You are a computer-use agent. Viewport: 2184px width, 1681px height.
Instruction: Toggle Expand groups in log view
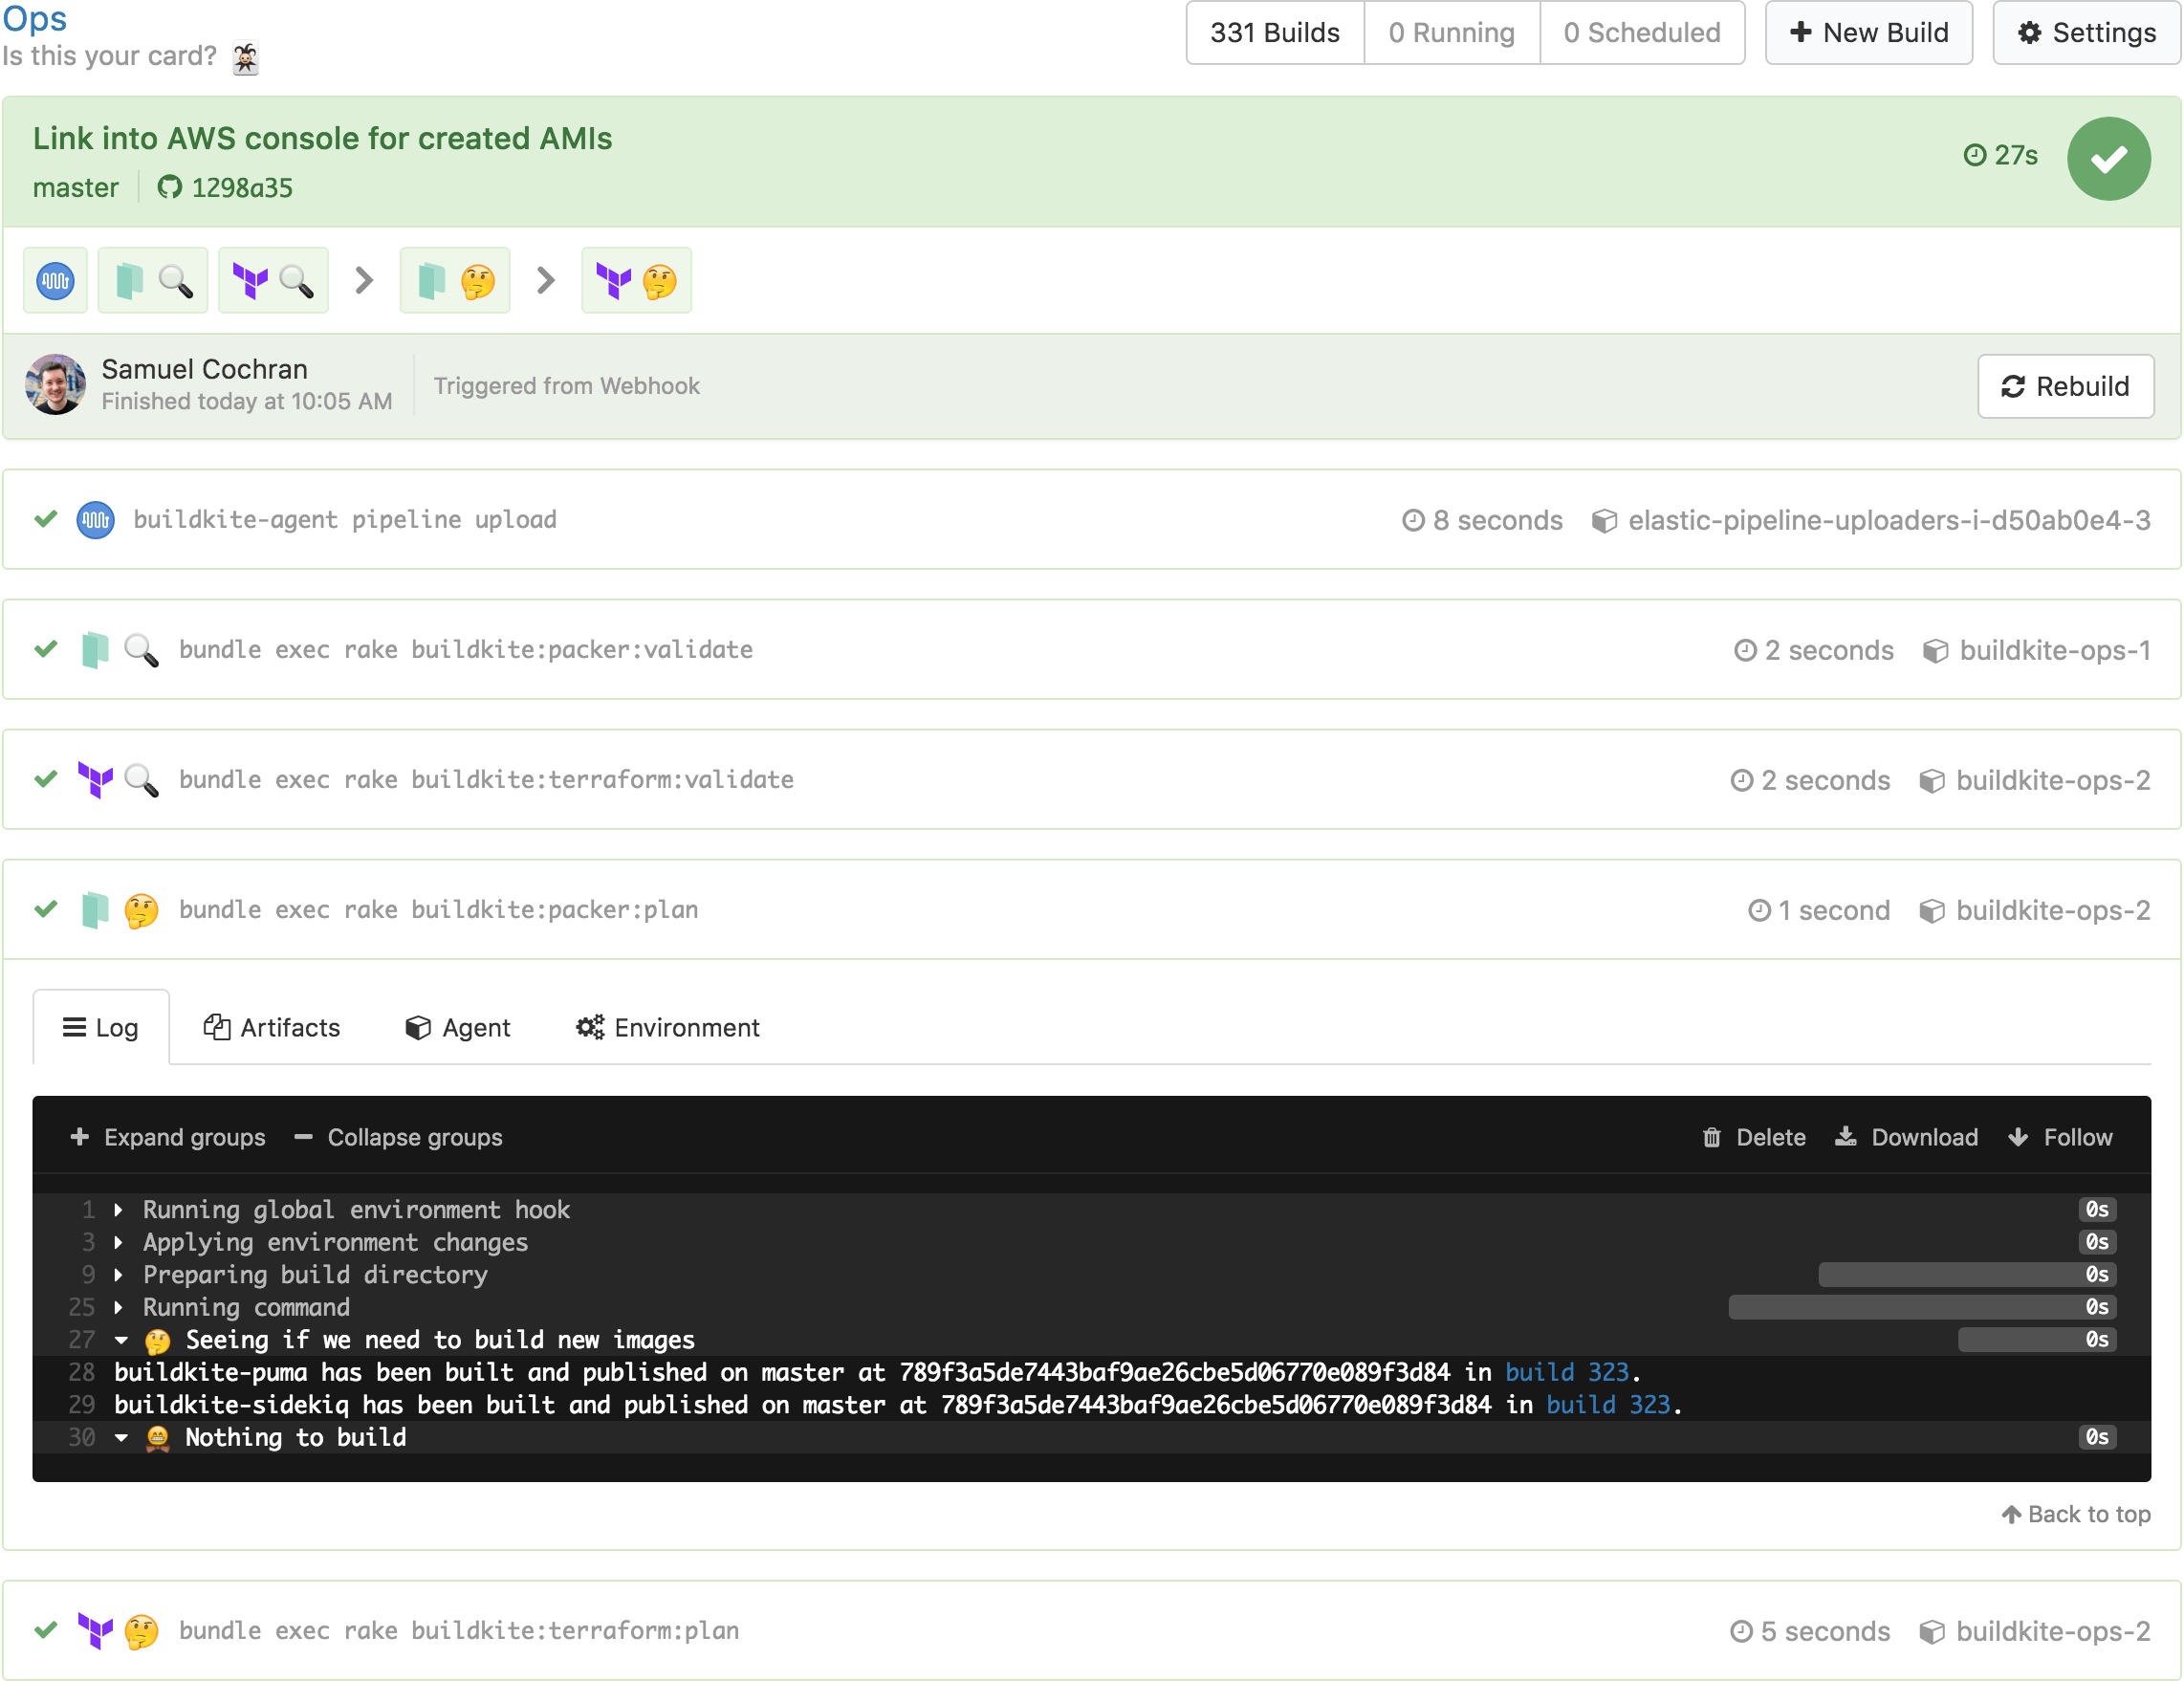[169, 1135]
